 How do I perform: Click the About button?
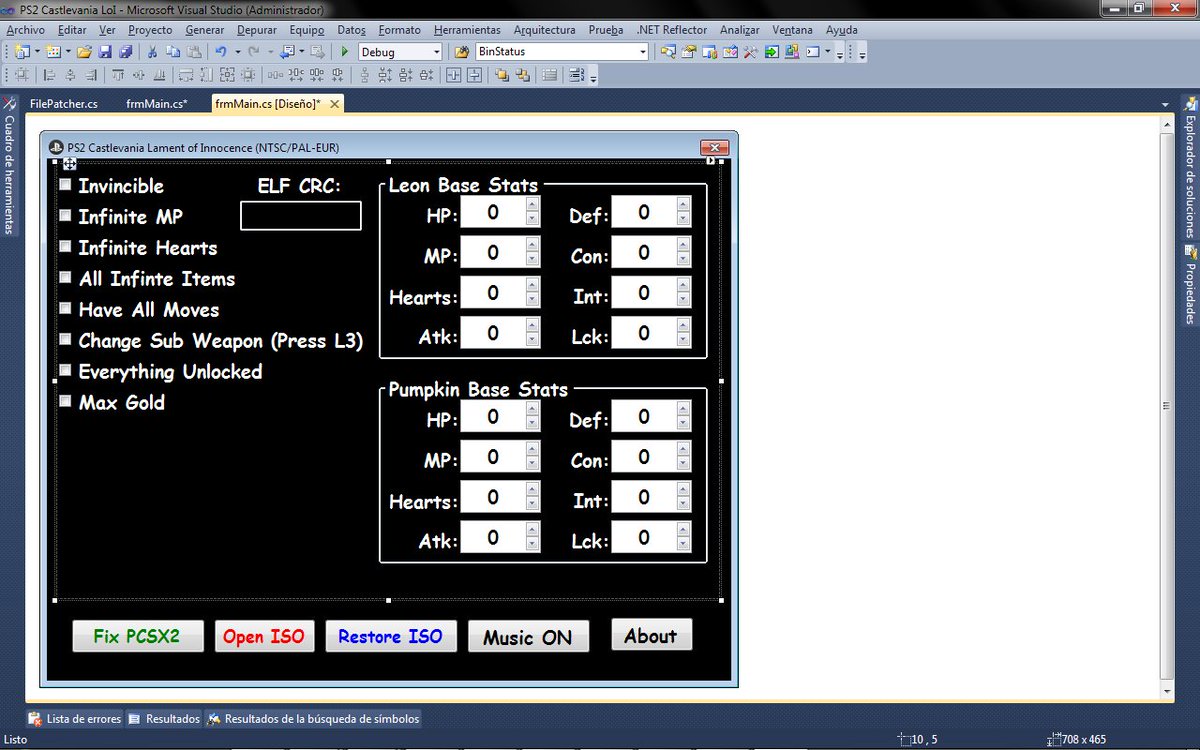coord(651,635)
